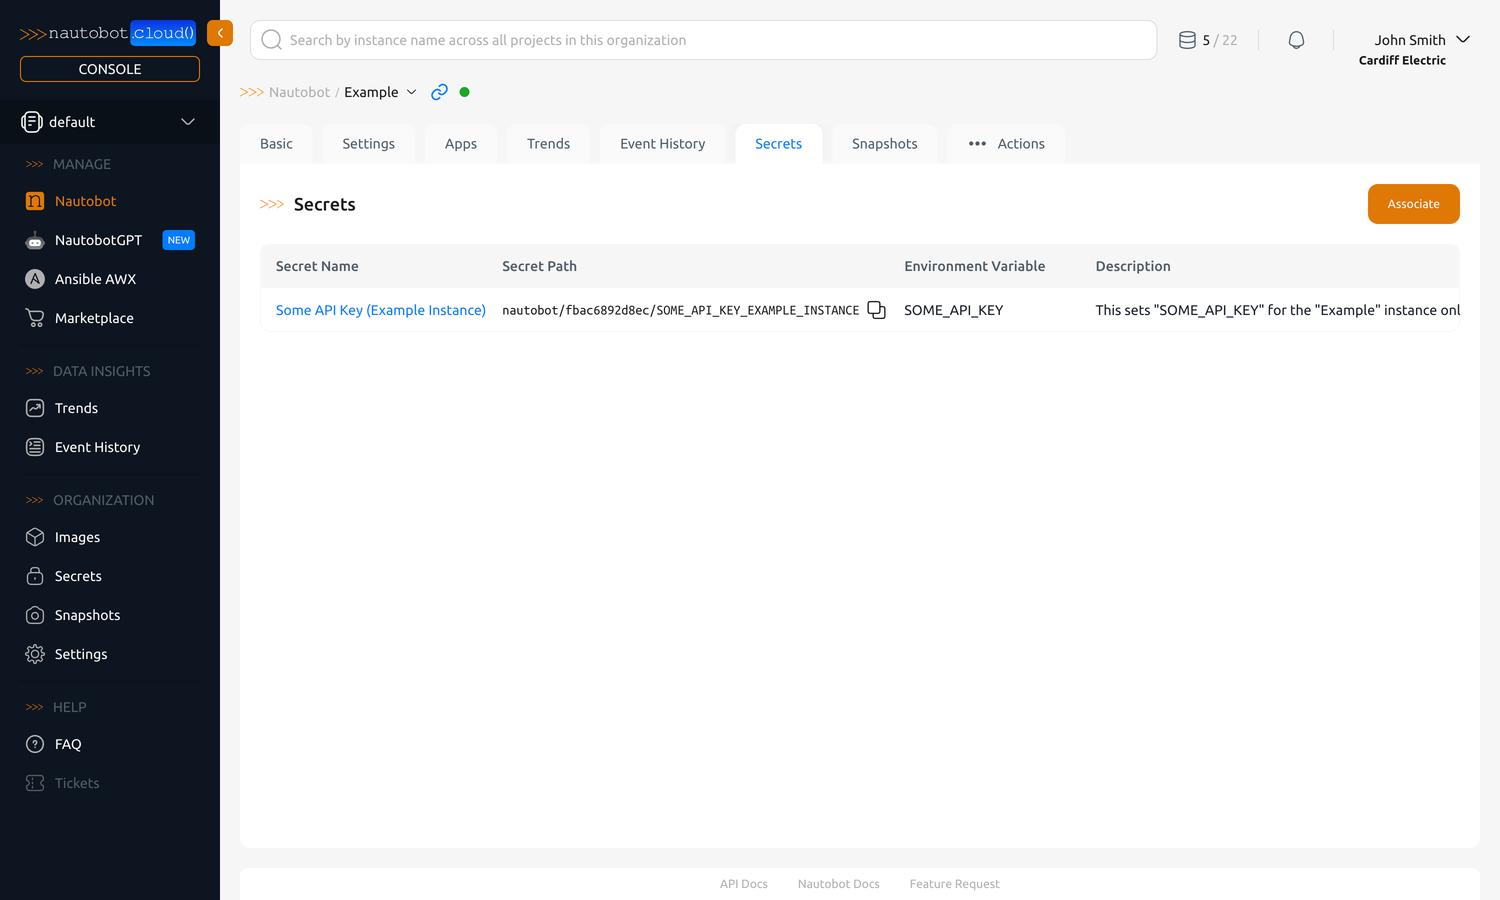
Task: Collapse the sidebar with orange arrow button
Action: [x=220, y=33]
